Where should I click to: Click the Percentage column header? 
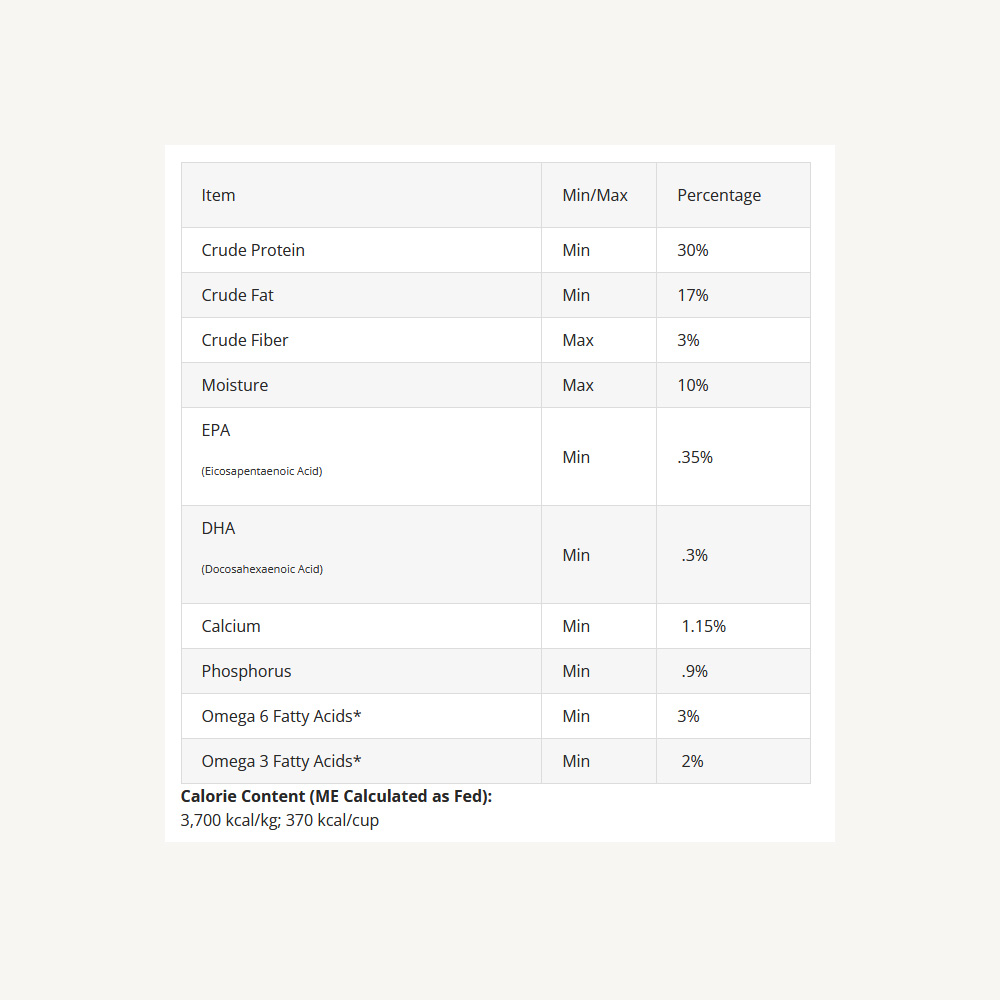(719, 195)
